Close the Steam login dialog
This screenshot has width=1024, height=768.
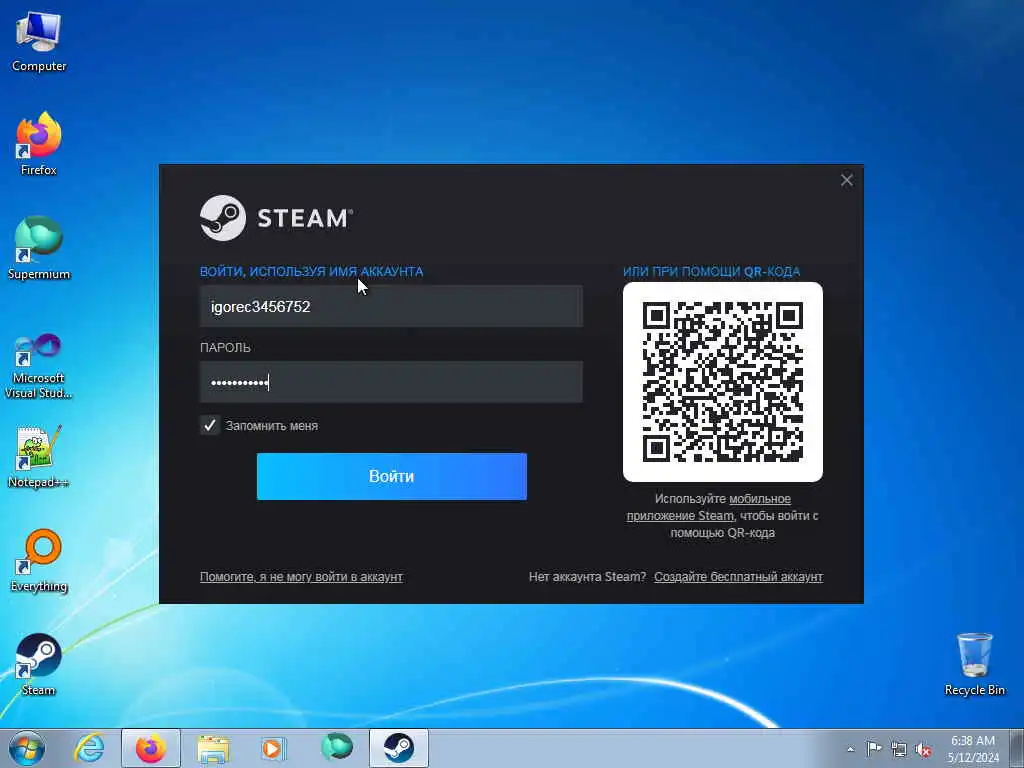click(x=846, y=180)
